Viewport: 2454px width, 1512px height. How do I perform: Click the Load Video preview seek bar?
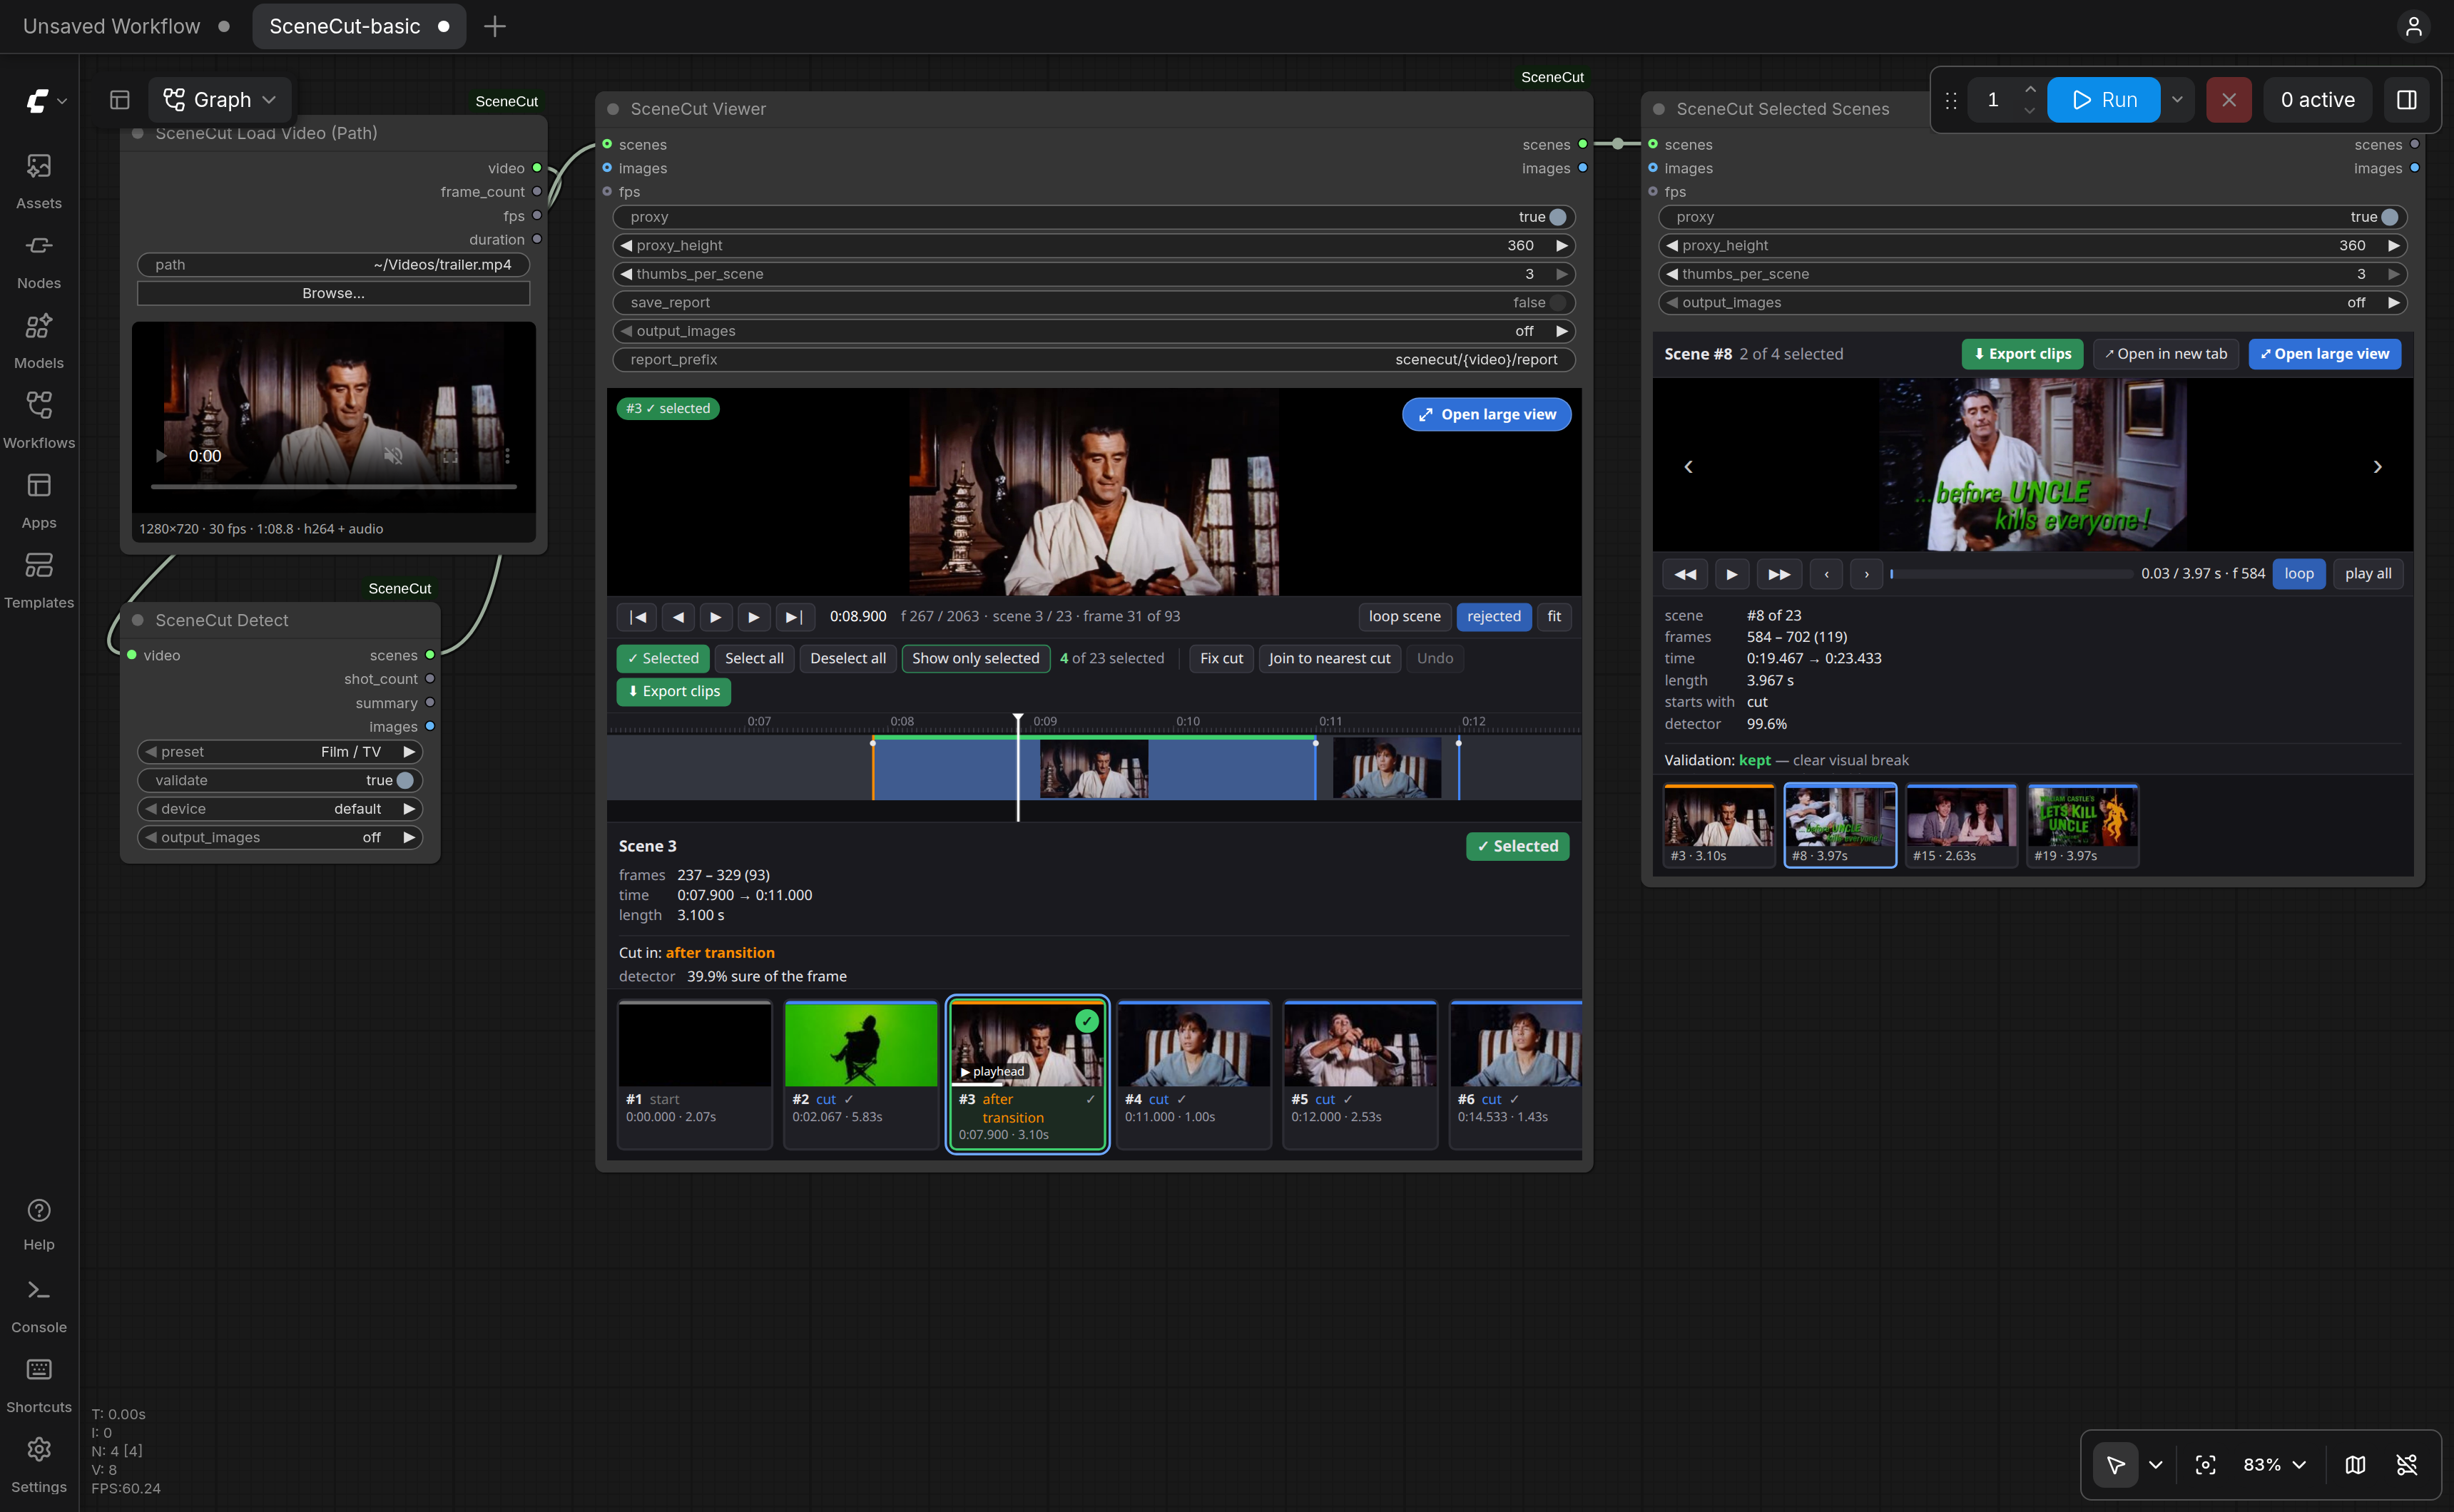coord(333,487)
